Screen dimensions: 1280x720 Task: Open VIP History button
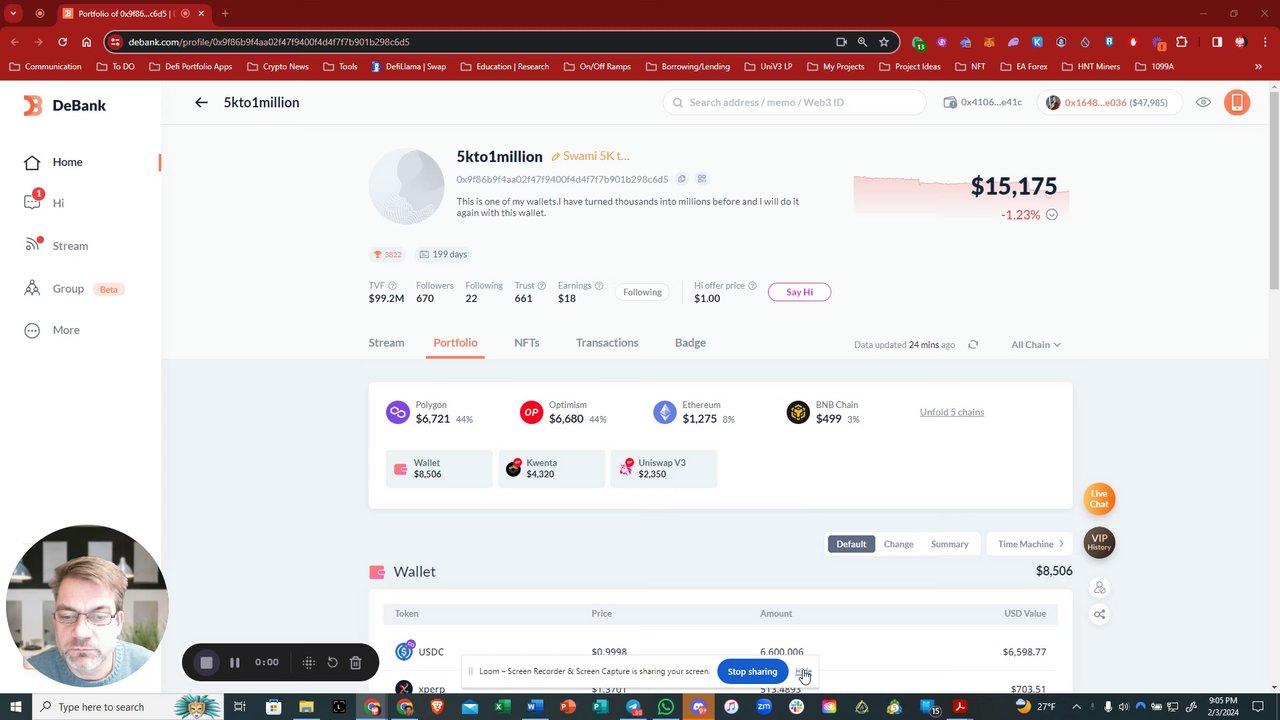1099,542
